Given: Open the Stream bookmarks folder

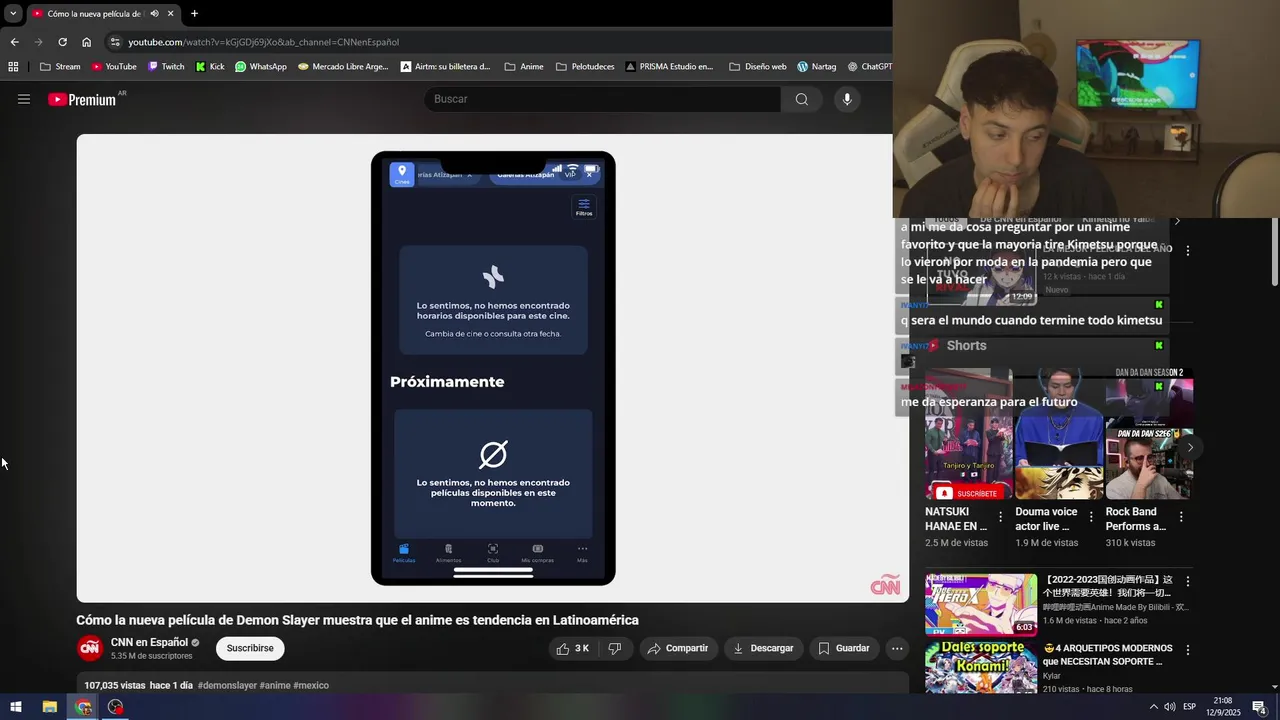Looking at the screenshot, I should pyautogui.click(x=60, y=67).
